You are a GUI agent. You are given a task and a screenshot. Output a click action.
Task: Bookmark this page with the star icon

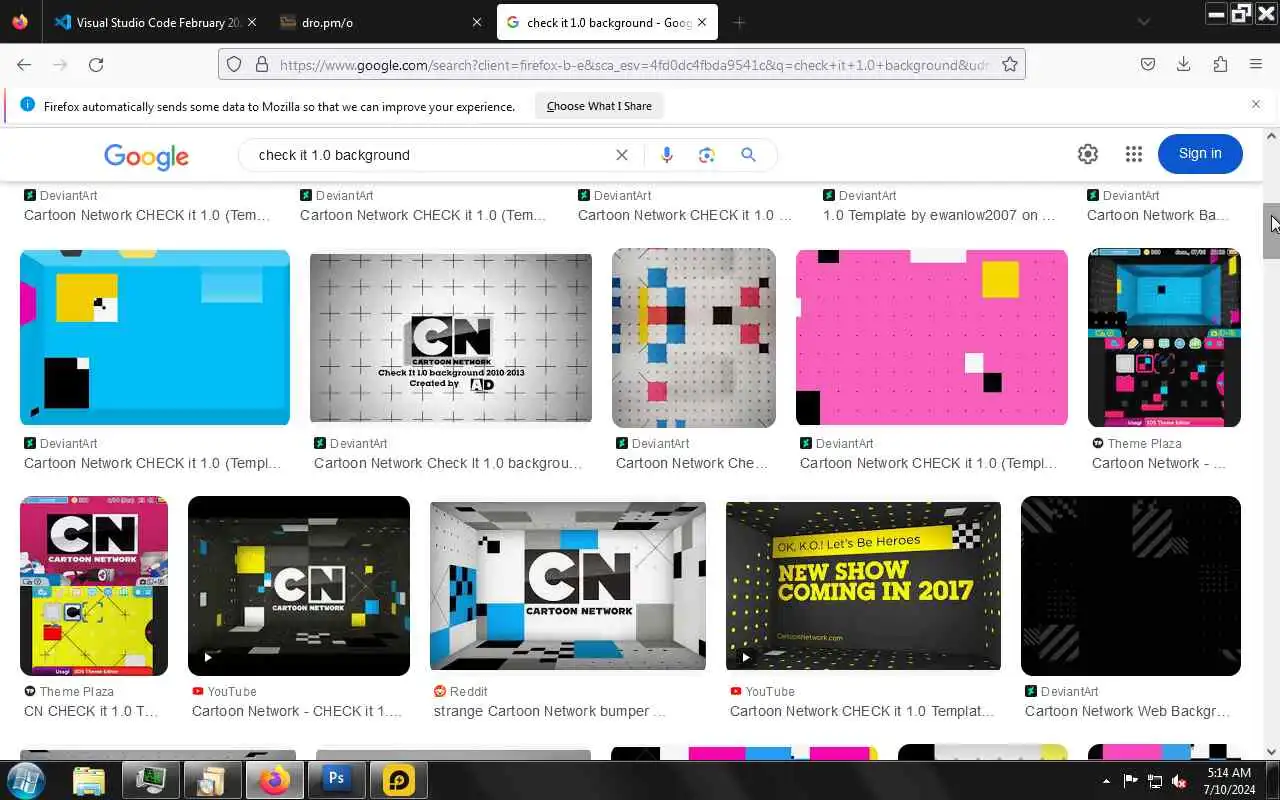tap(1010, 64)
